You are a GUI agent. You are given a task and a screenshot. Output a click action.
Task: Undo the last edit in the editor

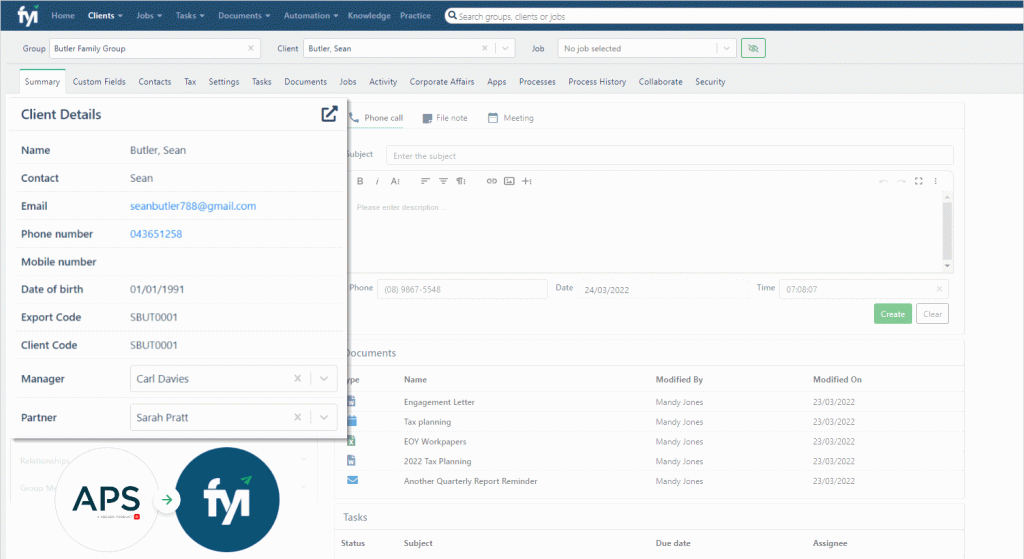(x=883, y=181)
